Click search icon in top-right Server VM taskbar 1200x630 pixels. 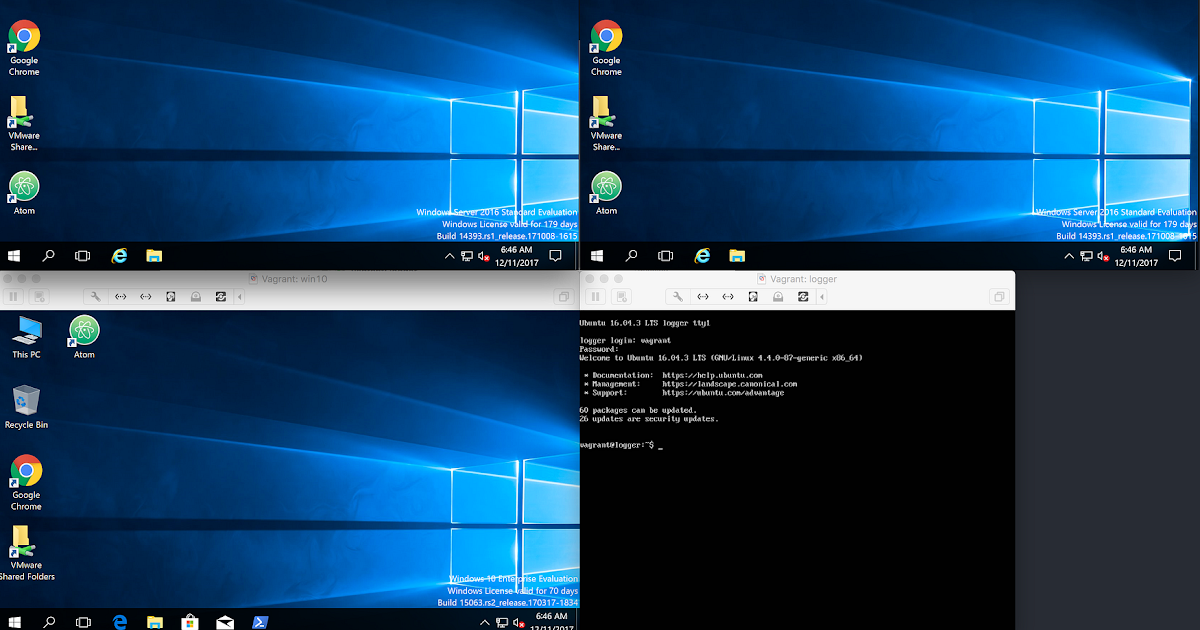(631, 256)
